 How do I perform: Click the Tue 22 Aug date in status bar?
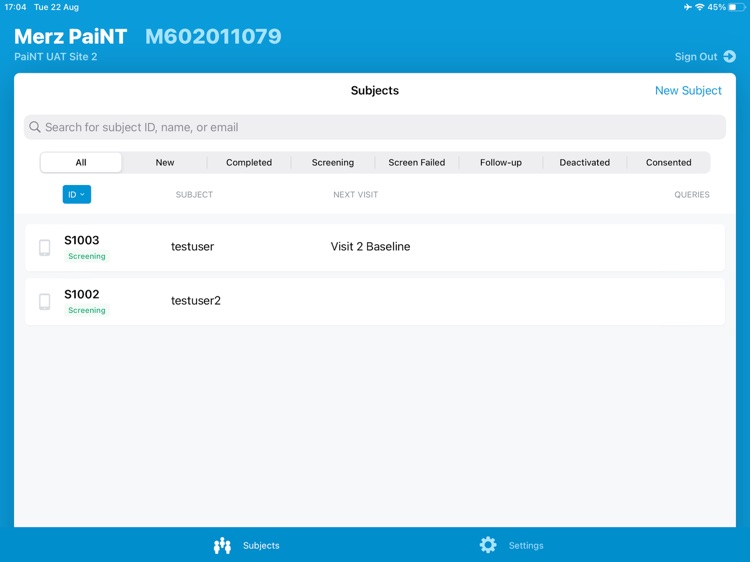[56, 7]
